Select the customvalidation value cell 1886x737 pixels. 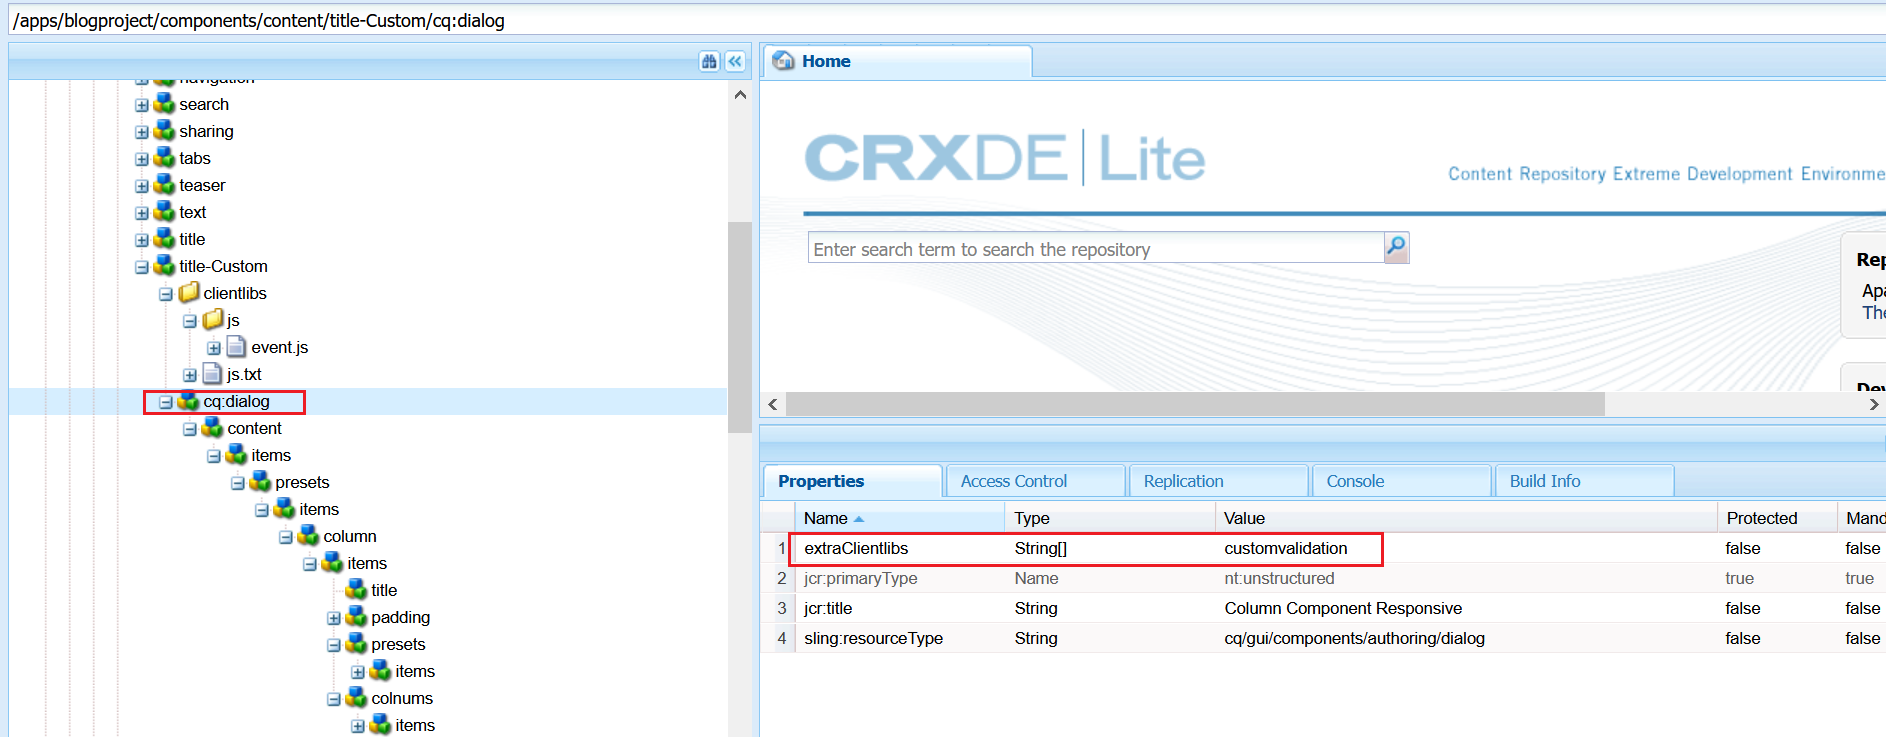[1286, 548]
